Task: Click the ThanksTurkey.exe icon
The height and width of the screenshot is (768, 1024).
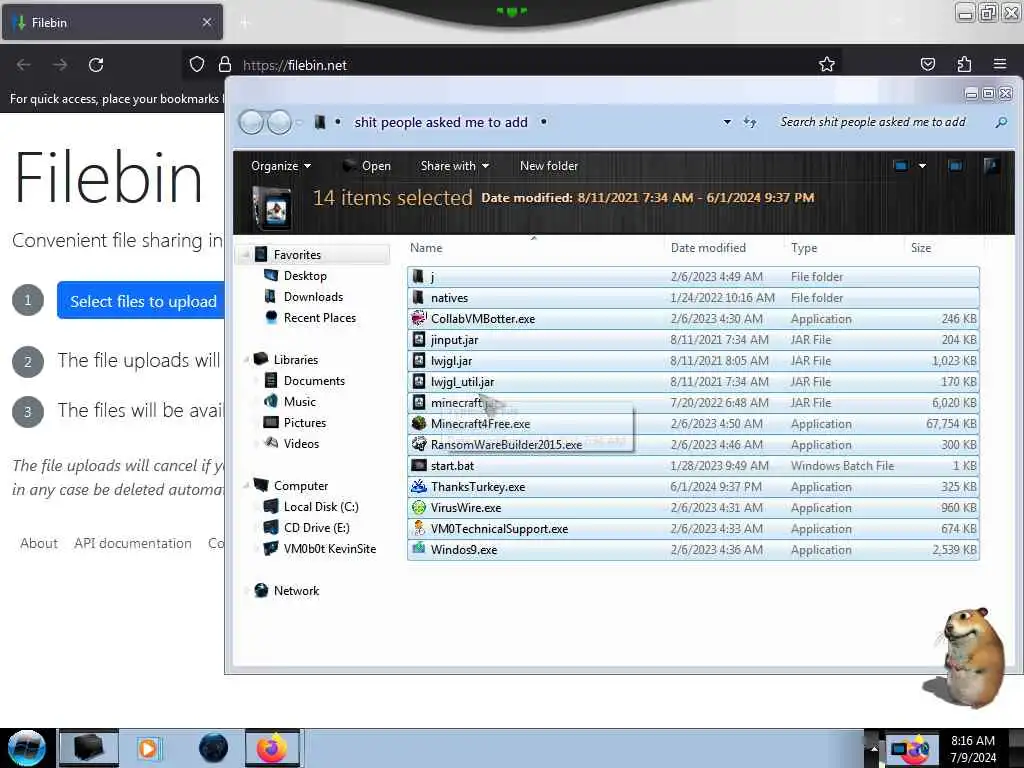Action: [419, 487]
